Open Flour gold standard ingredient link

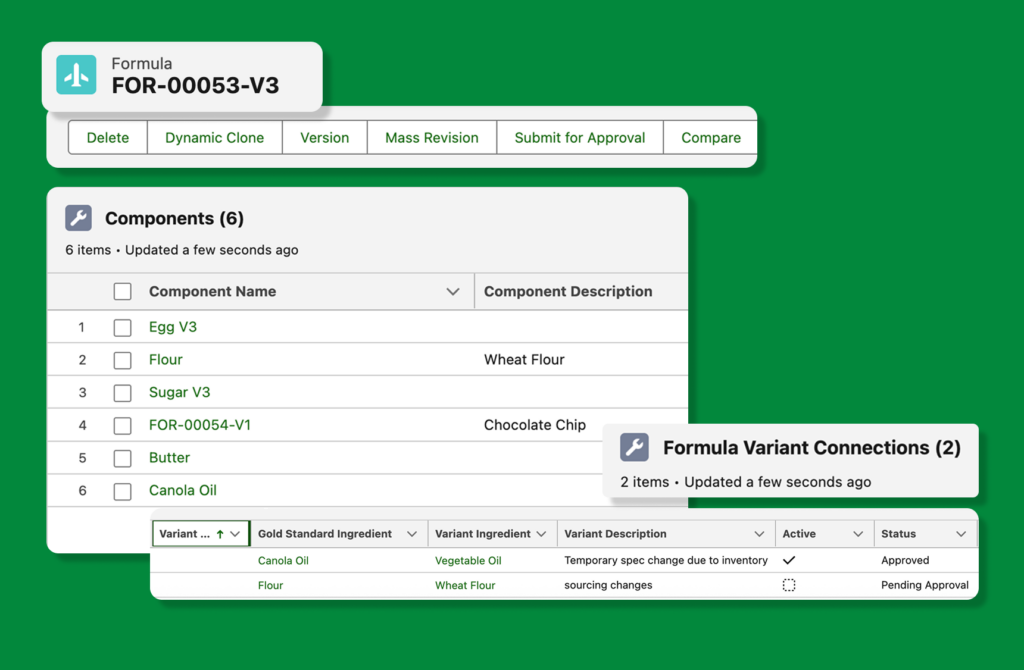tap(270, 585)
